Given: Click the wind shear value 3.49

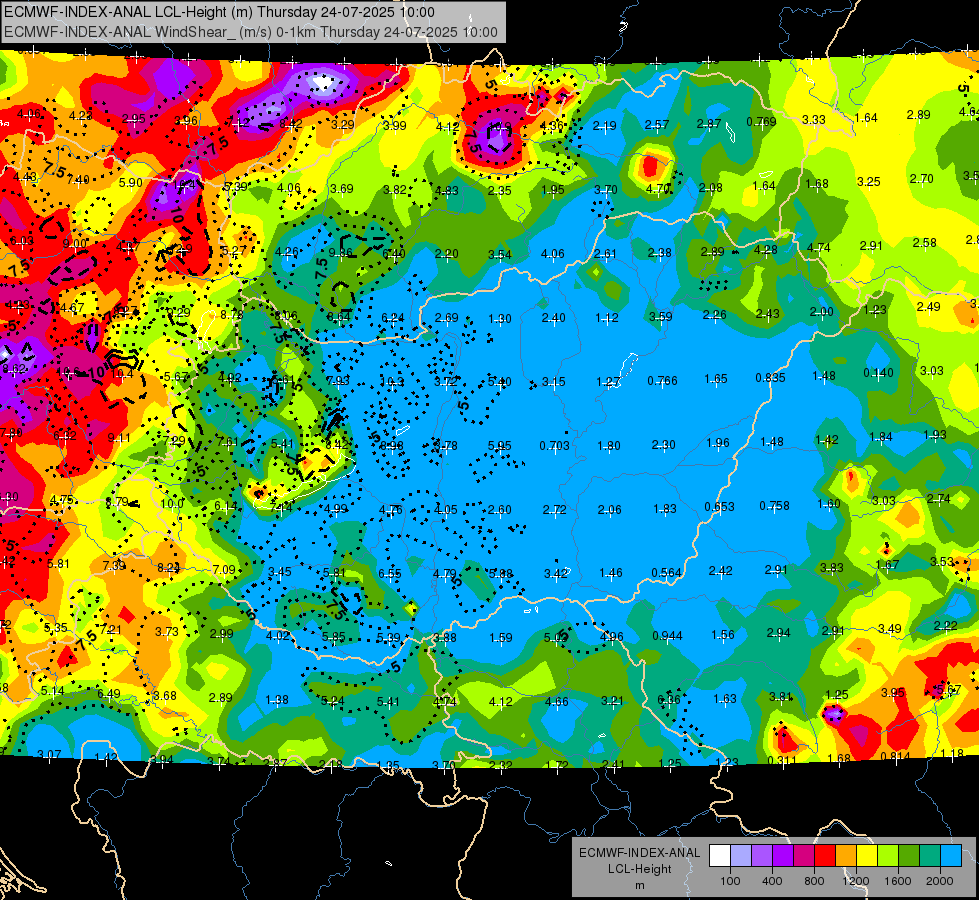Looking at the screenshot, I should tap(889, 628).
